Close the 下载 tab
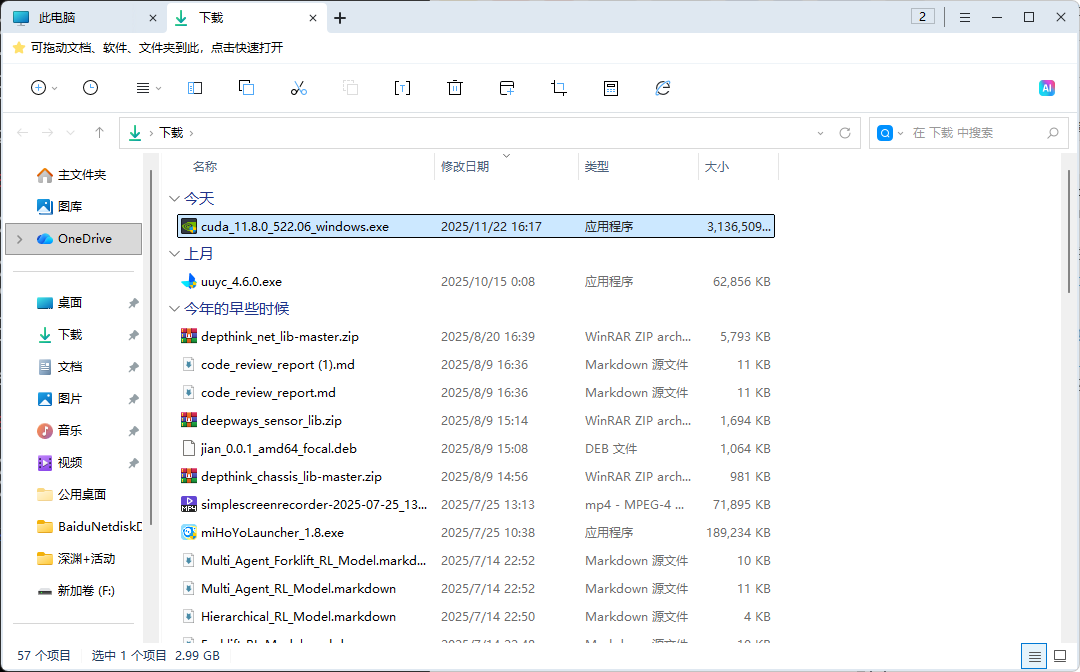 pyautogui.click(x=313, y=18)
